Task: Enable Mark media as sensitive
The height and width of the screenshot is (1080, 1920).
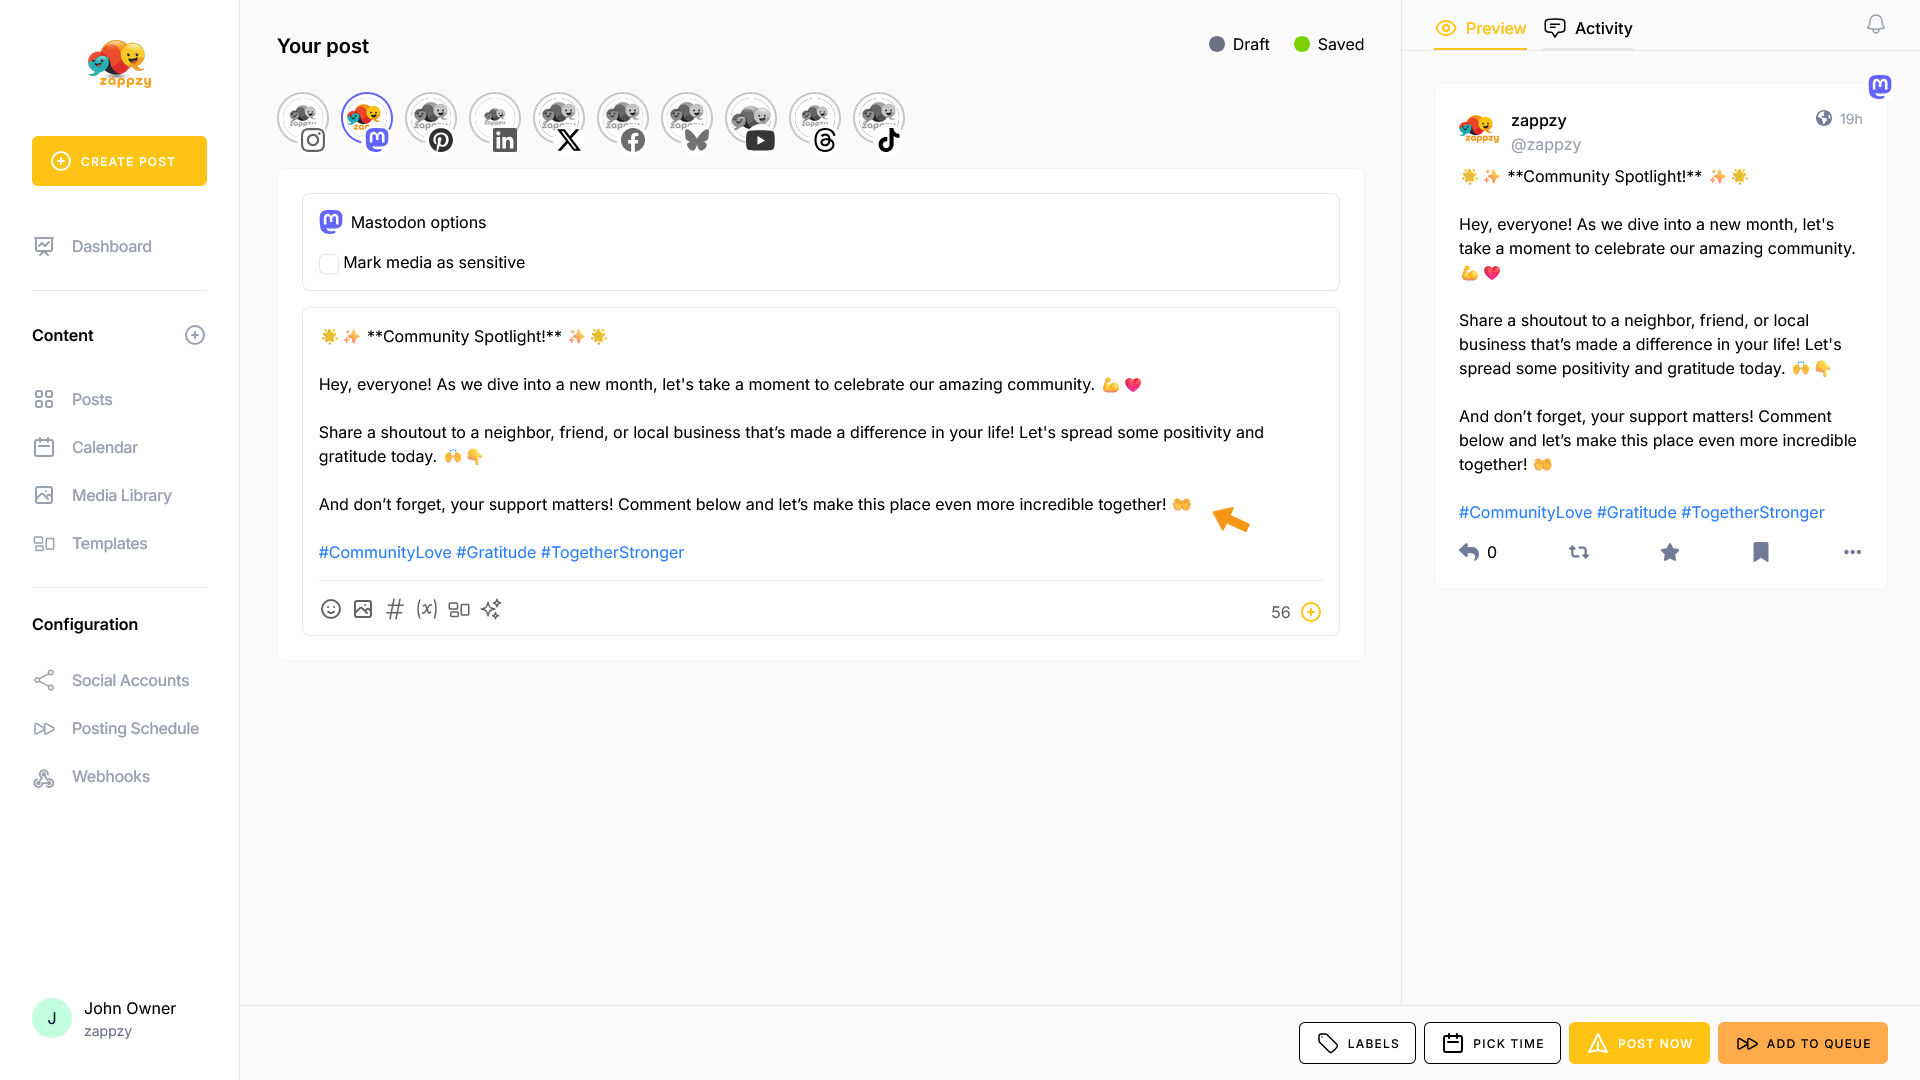Action: pos(329,264)
